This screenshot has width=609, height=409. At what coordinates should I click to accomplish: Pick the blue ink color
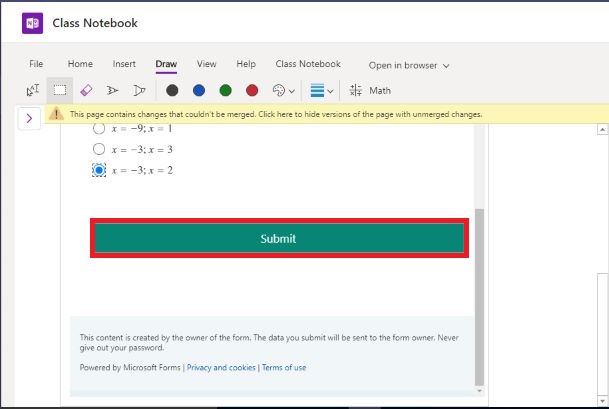[x=199, y=91]
